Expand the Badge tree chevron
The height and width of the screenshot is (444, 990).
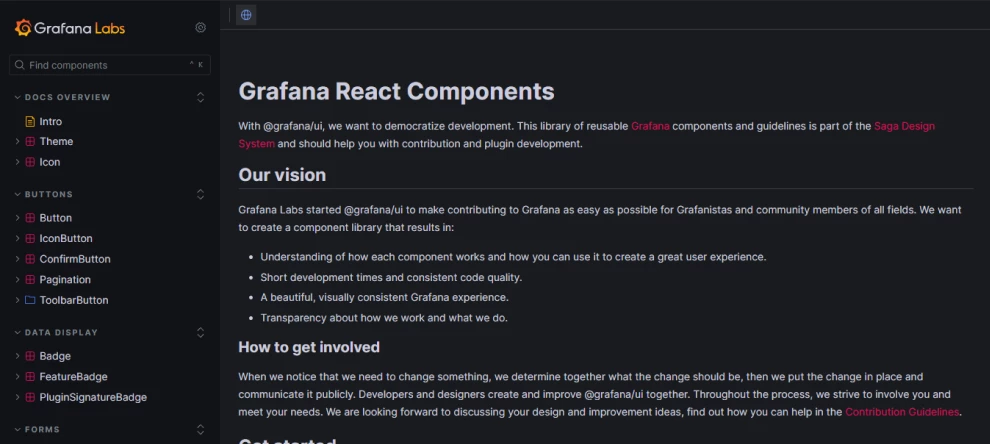[18, 356]
